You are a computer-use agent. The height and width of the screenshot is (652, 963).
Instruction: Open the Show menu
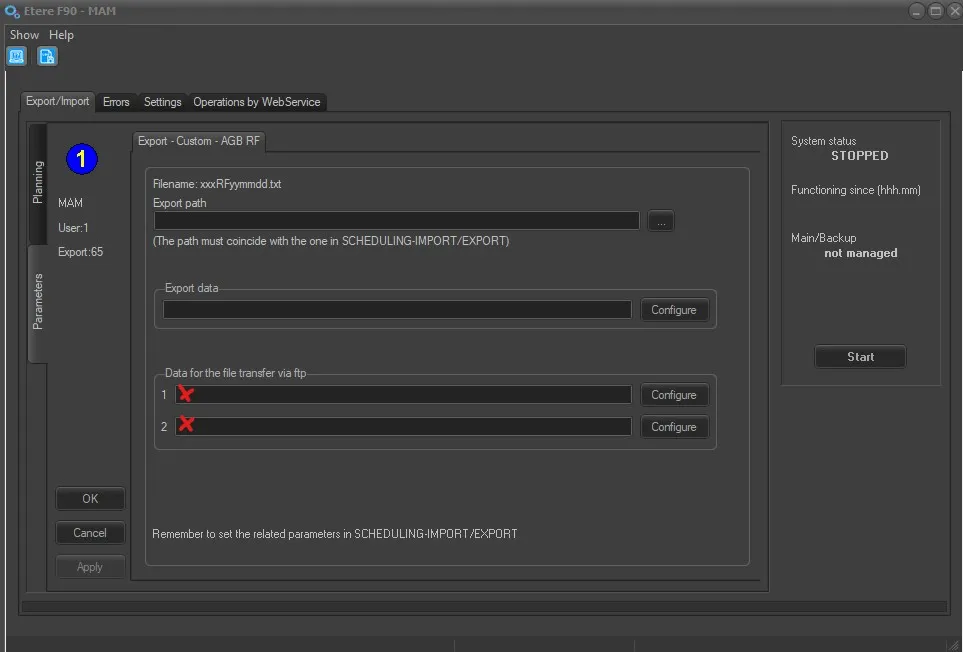click(x=24, y=35)
